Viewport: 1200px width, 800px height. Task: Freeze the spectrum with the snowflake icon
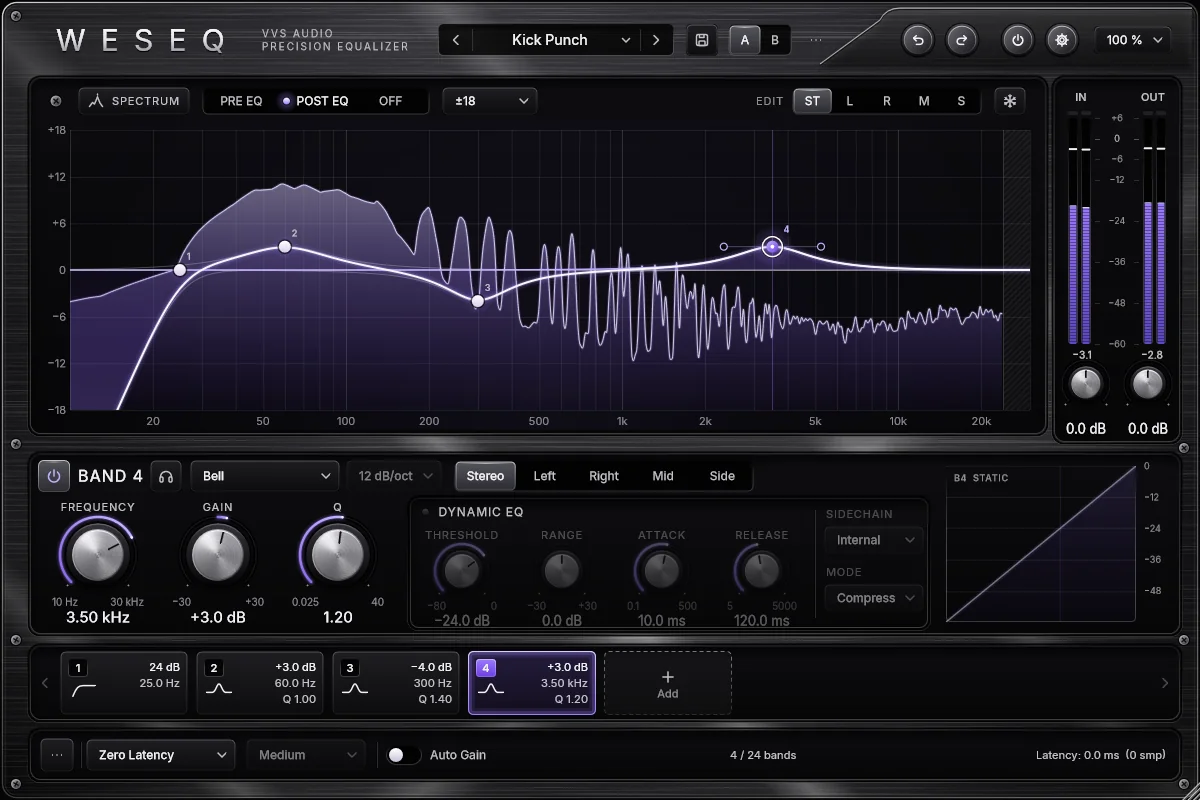pos(1010,101)
